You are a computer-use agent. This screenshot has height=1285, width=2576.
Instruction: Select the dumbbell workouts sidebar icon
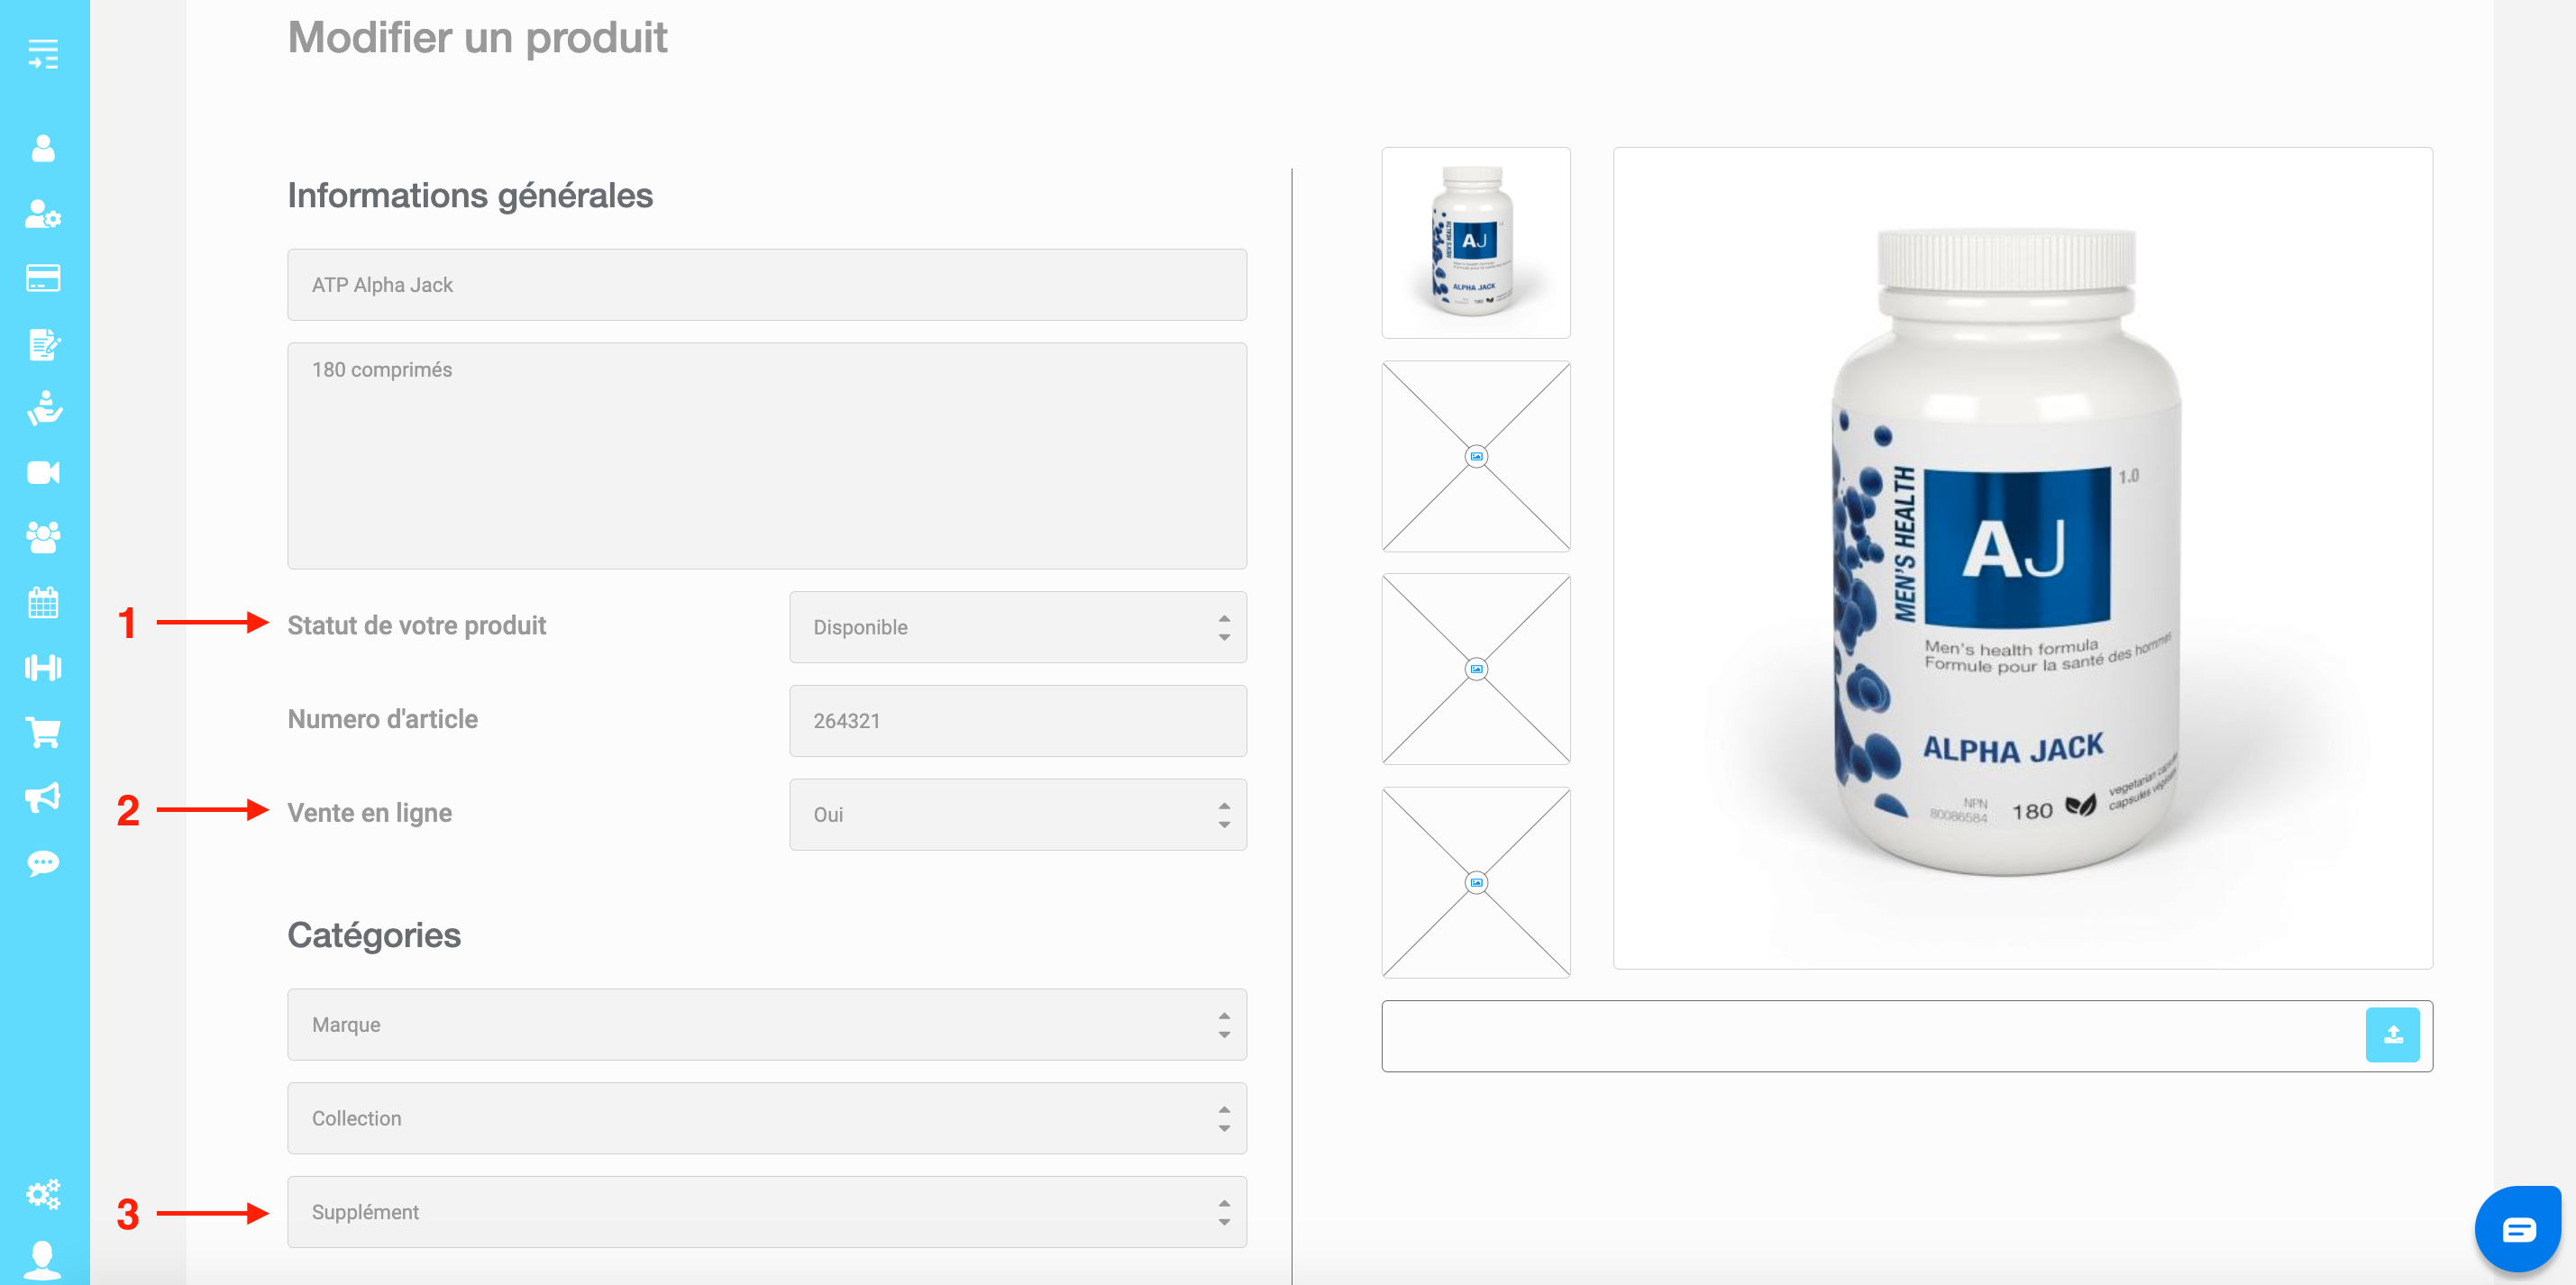[43, 667]
